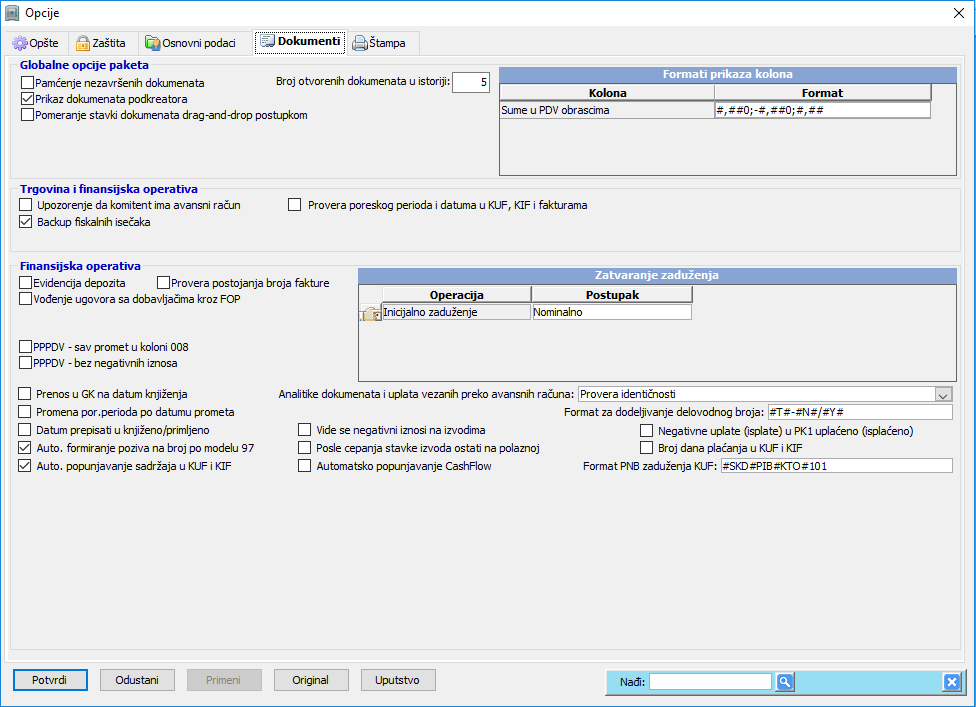
Task: Click the folder icon beside Inicijalno zaduženje
Action: coord(371,313)
